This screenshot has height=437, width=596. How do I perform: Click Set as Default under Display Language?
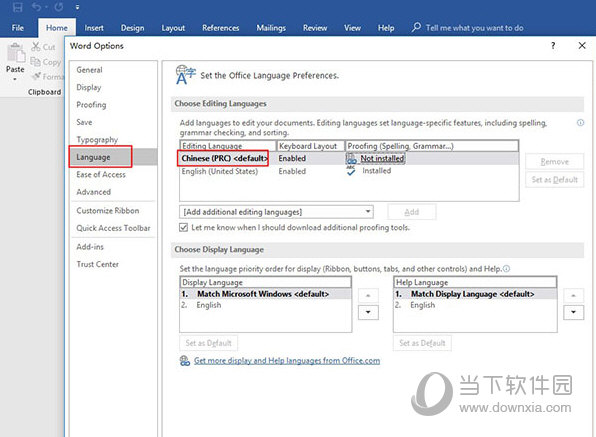tap(208, 343)
